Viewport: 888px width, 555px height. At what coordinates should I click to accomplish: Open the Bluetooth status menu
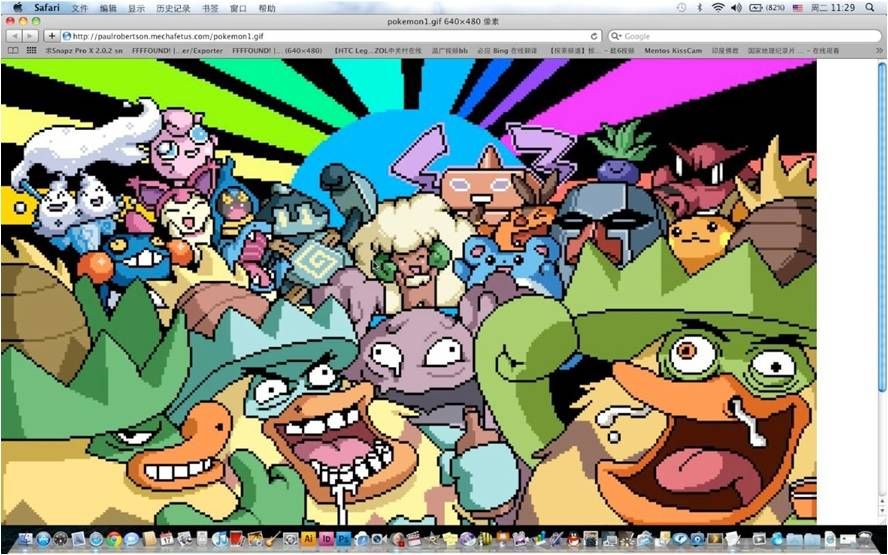(x=699, y=8)
